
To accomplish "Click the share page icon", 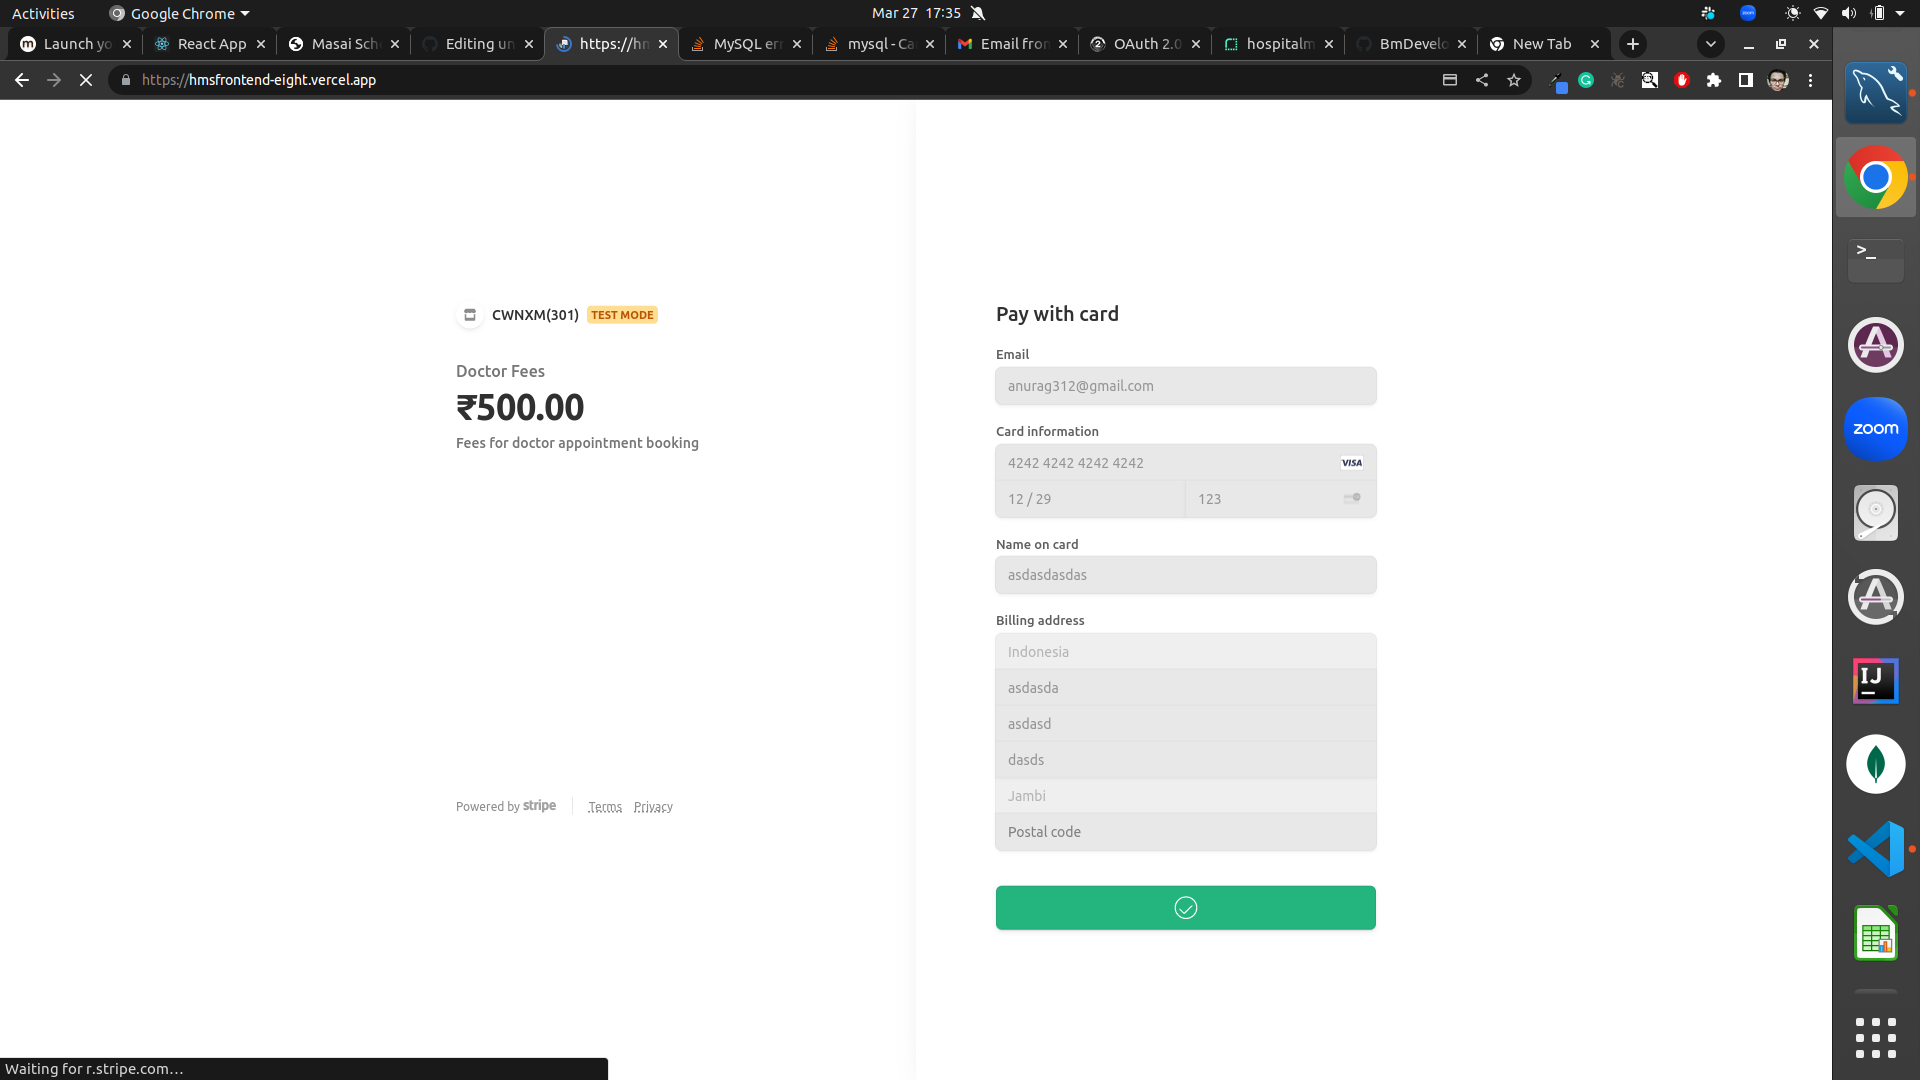I will coord(1482,80).
